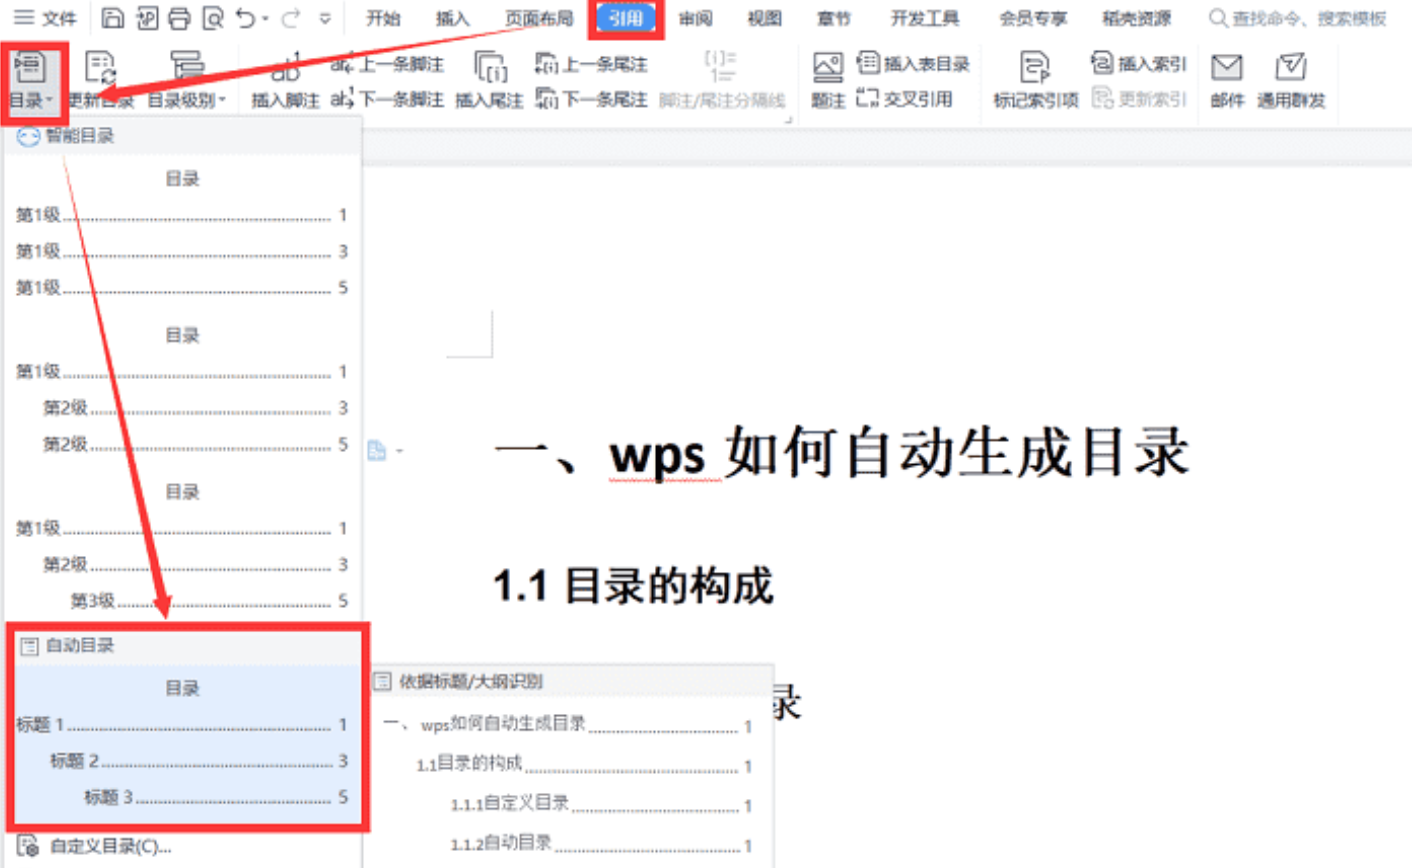This screenshot has height=868, width=1412.
Task: Open the 开发工具 tab
Action: click(x=925, y=18)
